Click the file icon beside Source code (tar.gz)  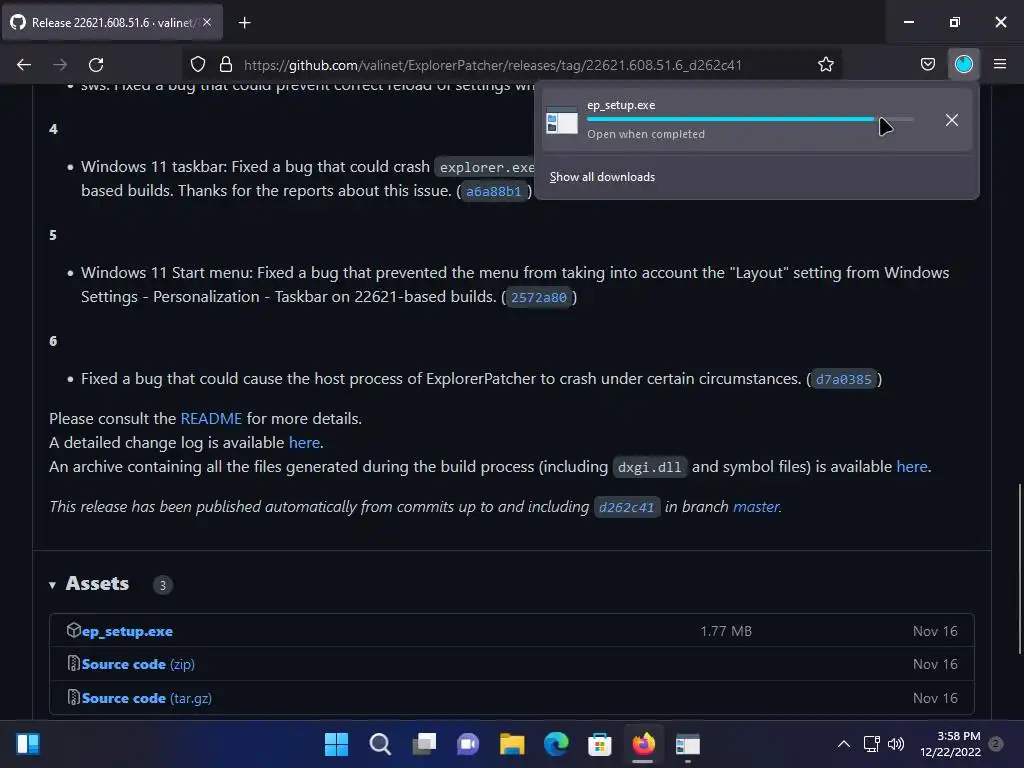click(73, 697)
